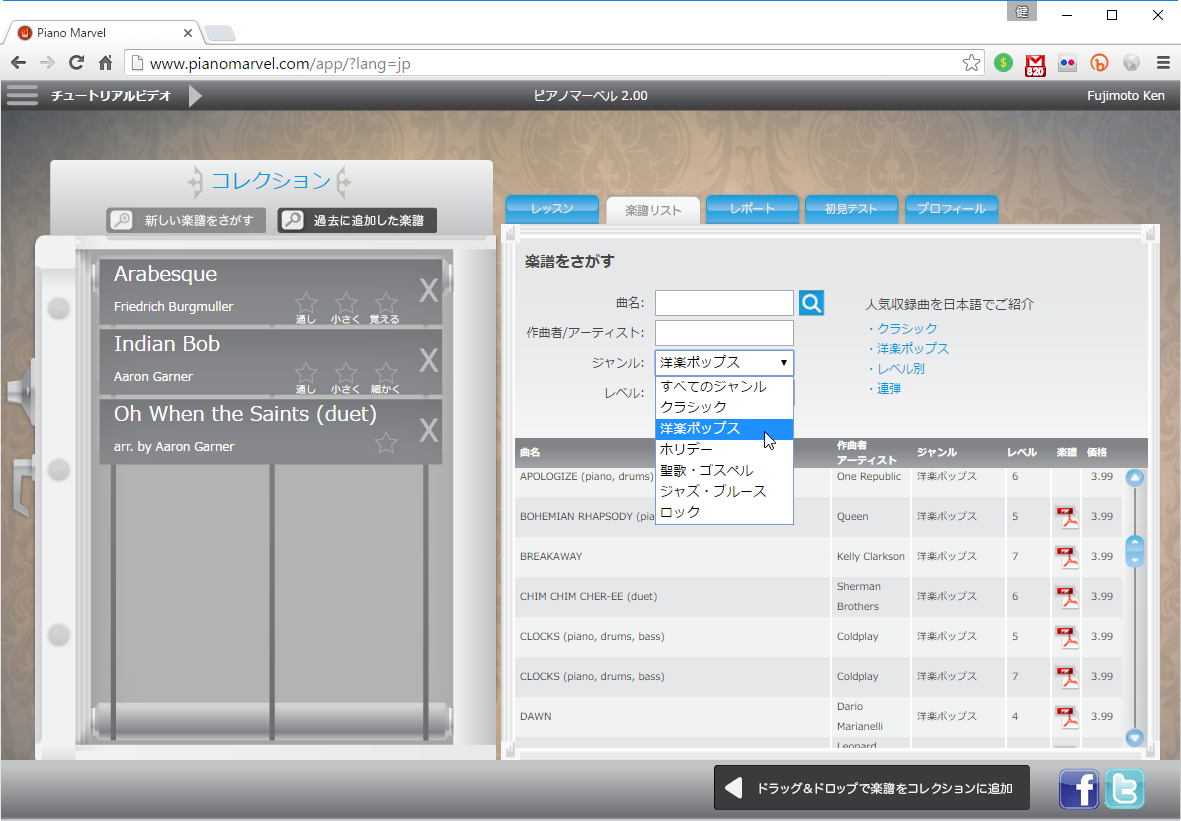Switch to the プロフィール tab

pos(951,209)
